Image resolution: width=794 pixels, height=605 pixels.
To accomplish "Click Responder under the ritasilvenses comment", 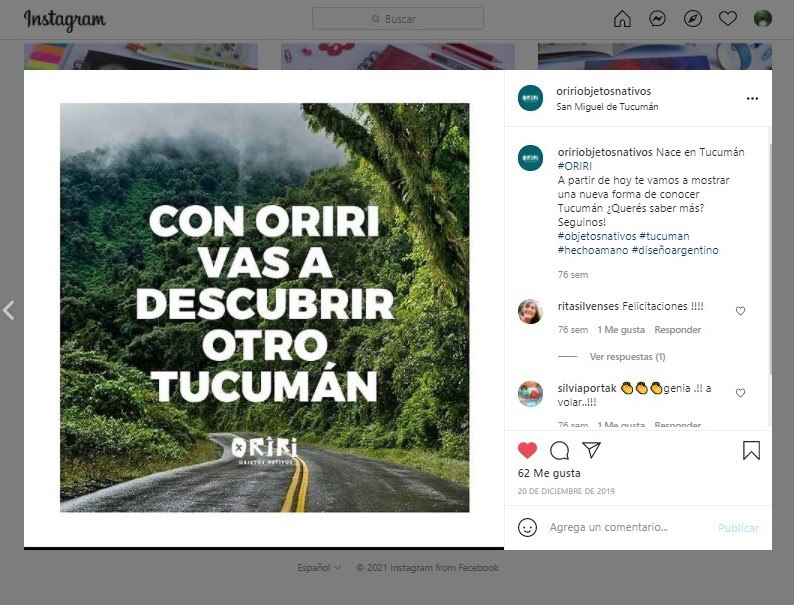I will tap(678, 330).
